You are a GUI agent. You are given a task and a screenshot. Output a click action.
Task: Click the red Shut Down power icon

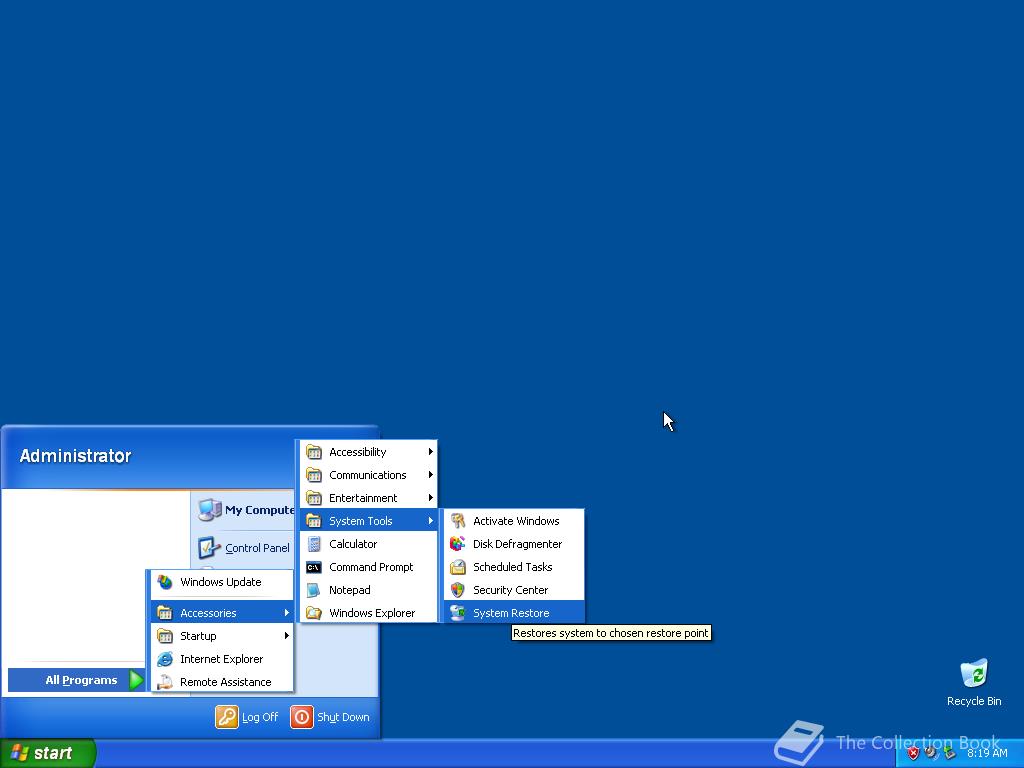(302, 716)
